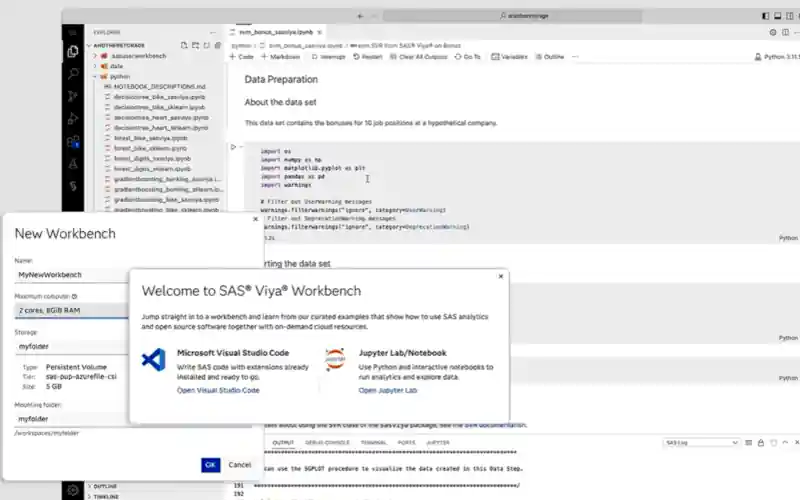Screen dimensions: 800x500
Task: Open Variables from notebook toolbar
Action: pos(509,57)
